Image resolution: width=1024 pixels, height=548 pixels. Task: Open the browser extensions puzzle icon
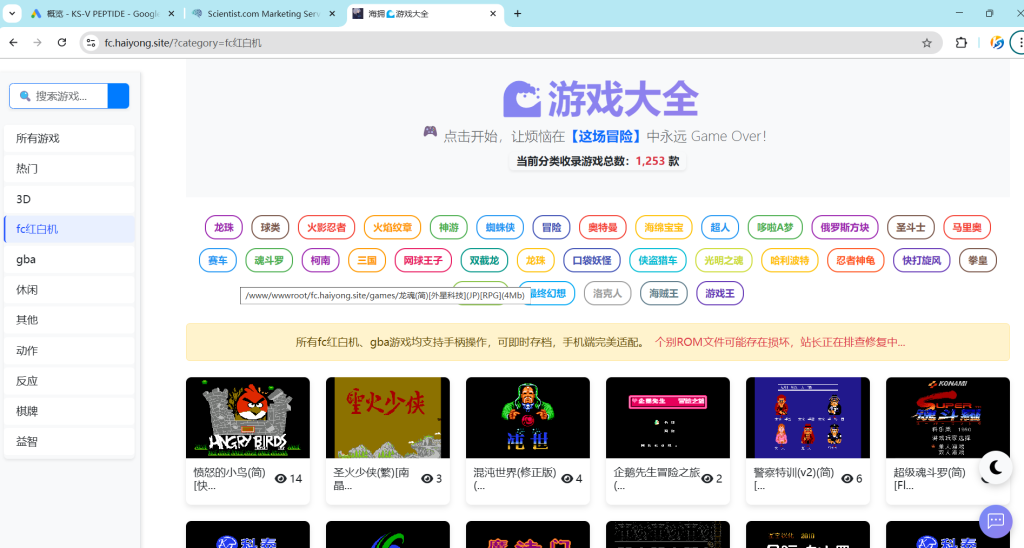click(x=961, y=43)
